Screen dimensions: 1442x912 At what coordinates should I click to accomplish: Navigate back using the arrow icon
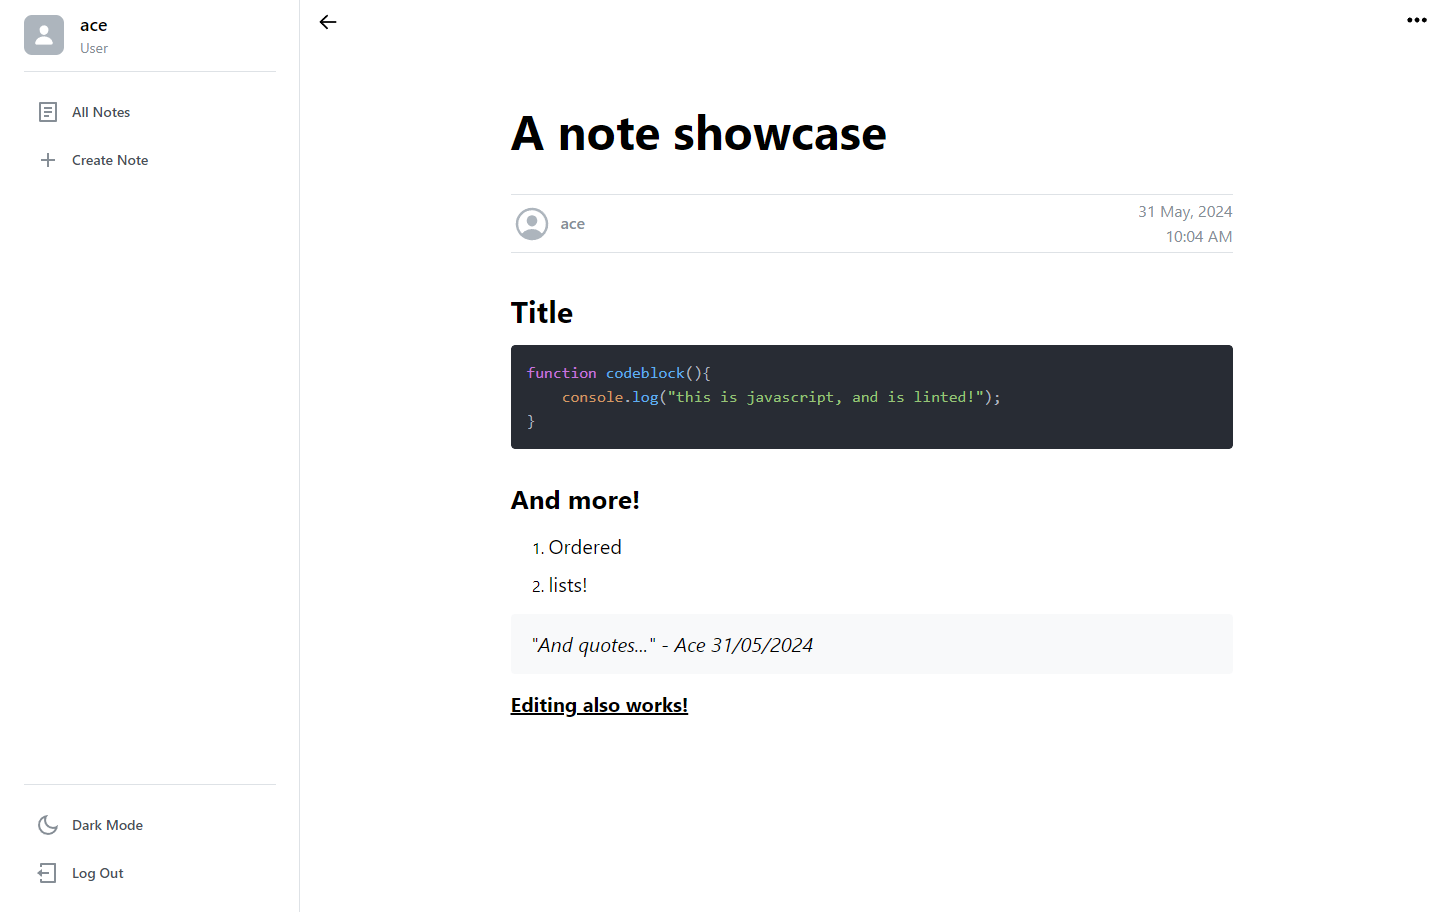tap(327, 21)
